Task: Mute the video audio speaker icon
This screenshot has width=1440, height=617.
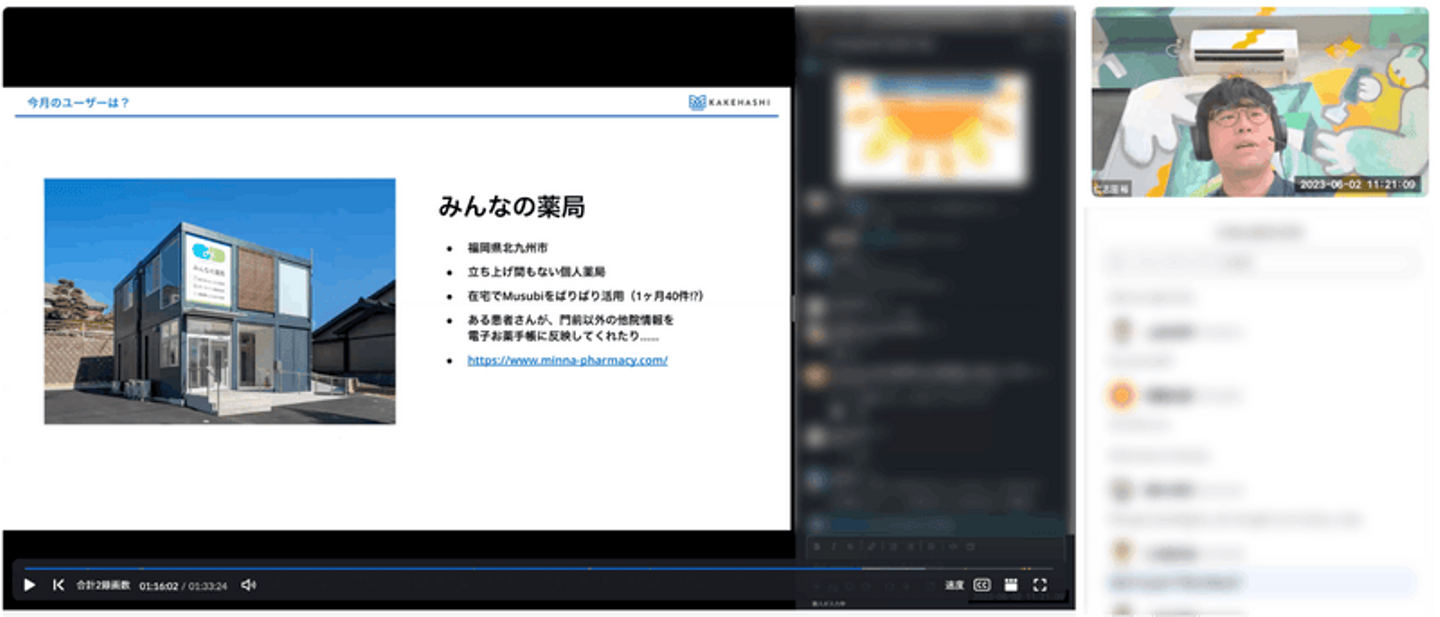Action: [x=249, y=585]
